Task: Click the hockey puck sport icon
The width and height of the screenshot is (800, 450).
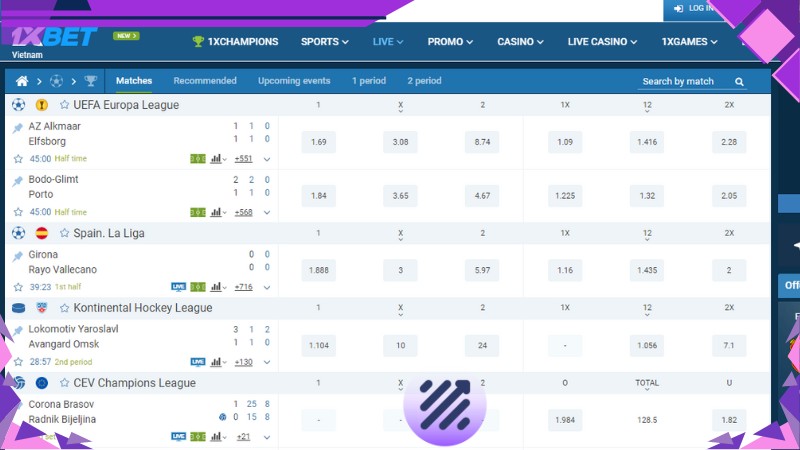Action: click(18, 308)
